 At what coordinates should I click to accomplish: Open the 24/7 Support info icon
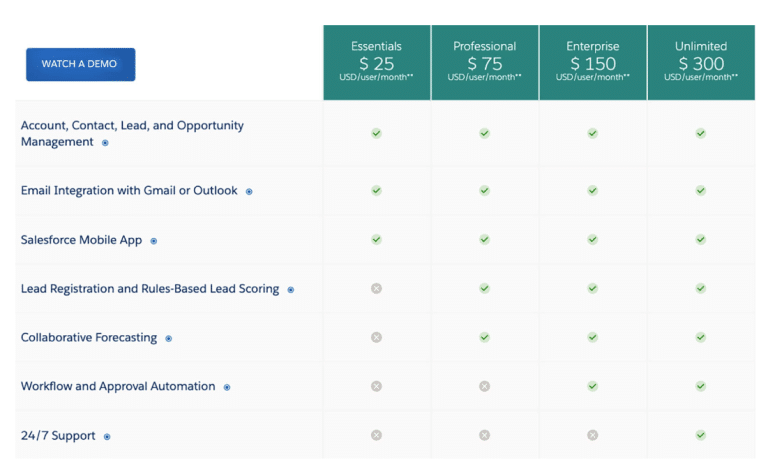107,437
